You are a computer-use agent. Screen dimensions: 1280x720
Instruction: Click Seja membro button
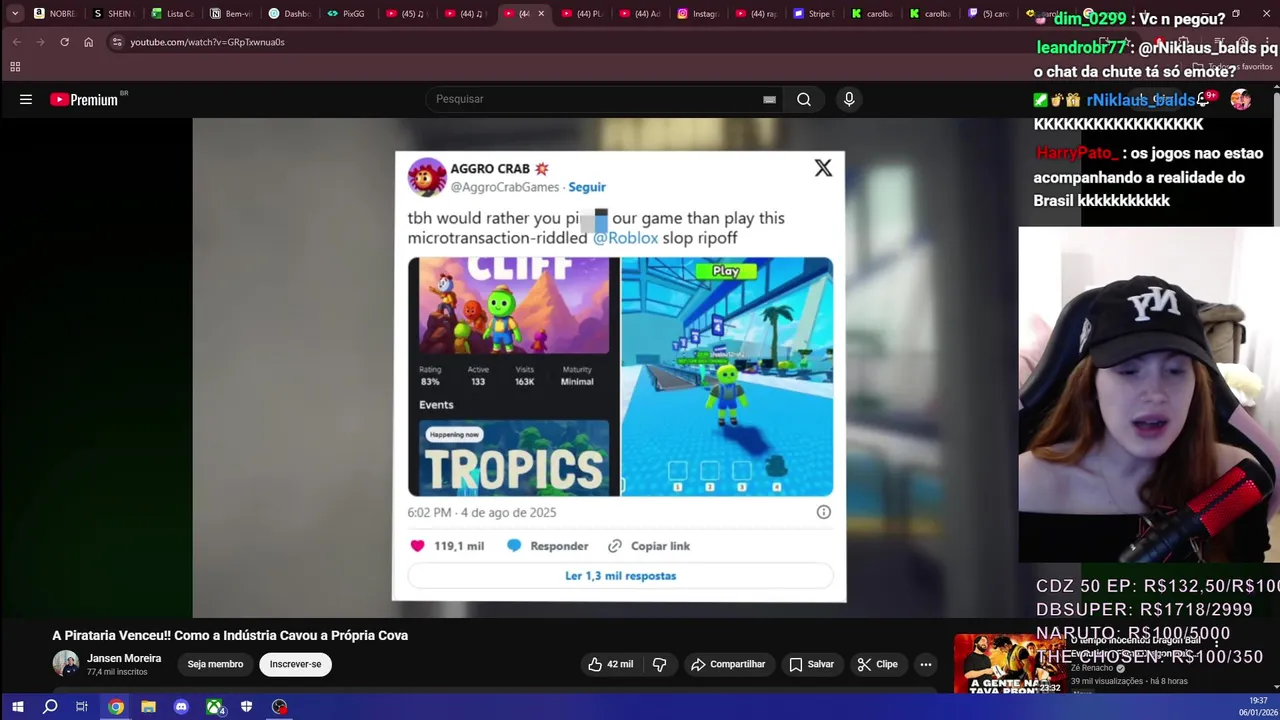(x=215, y=664)
